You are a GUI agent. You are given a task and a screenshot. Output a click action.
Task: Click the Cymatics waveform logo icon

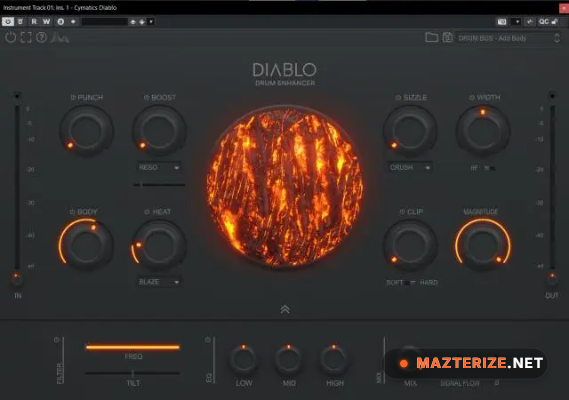coord(60,37)
